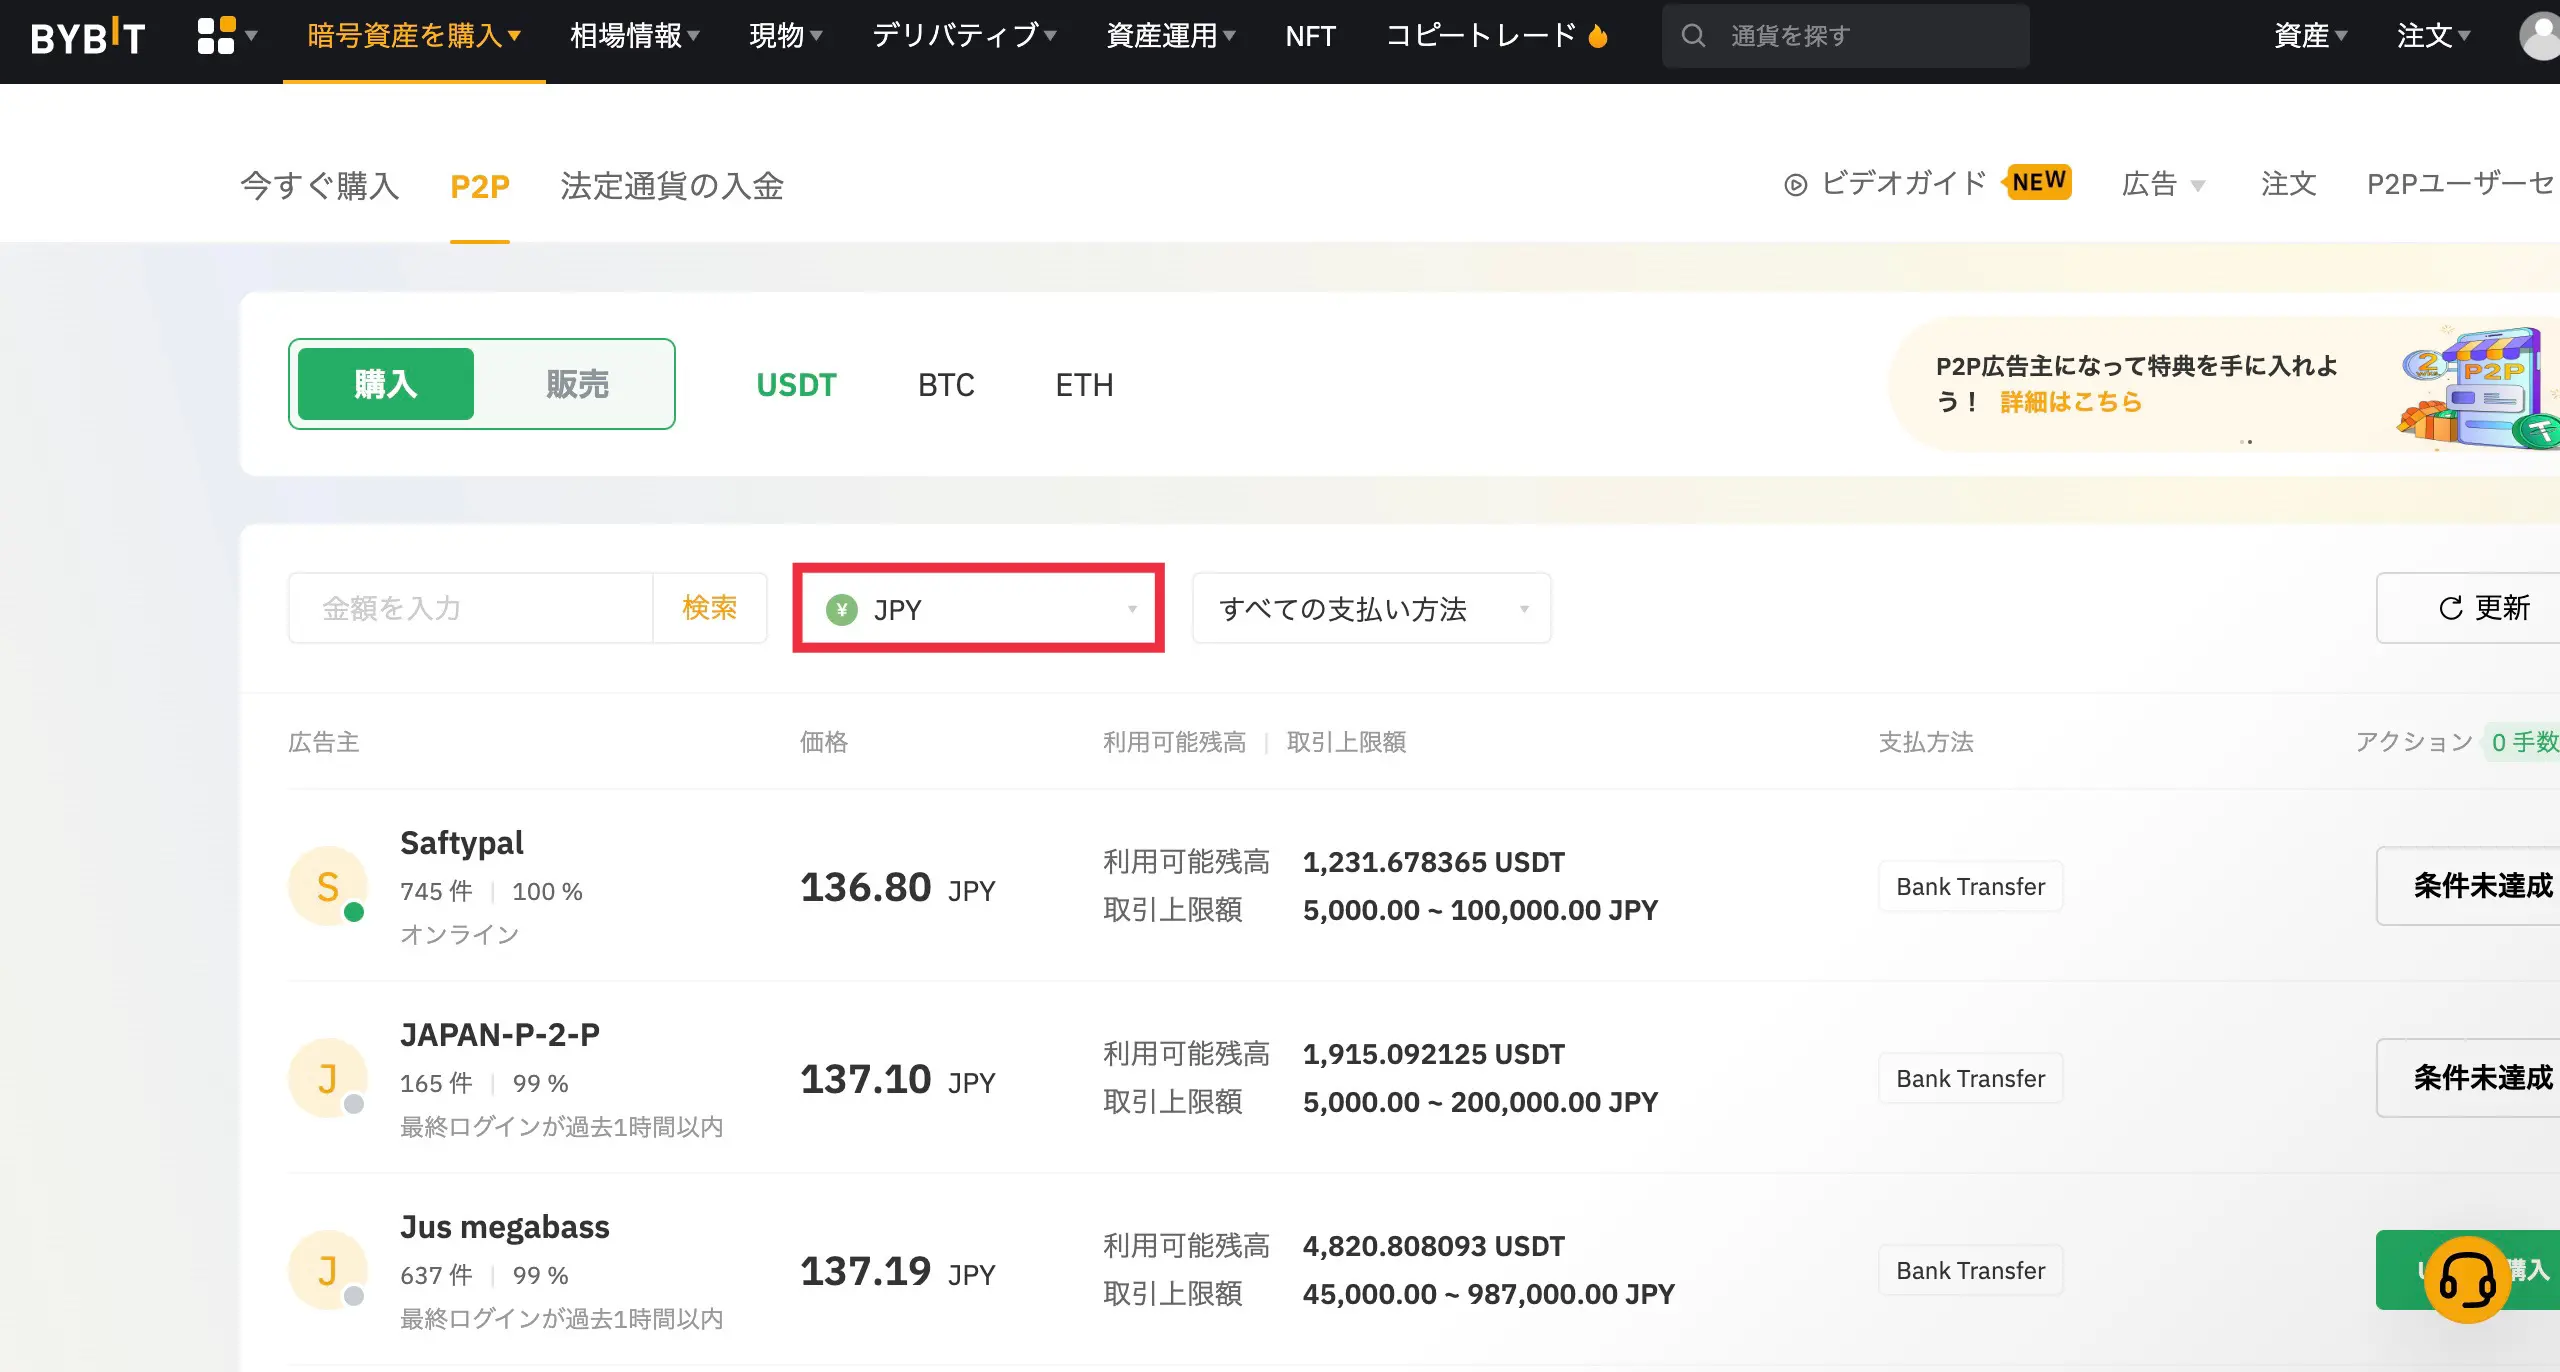Click the search magnifier icon

tap(1693, 36)
